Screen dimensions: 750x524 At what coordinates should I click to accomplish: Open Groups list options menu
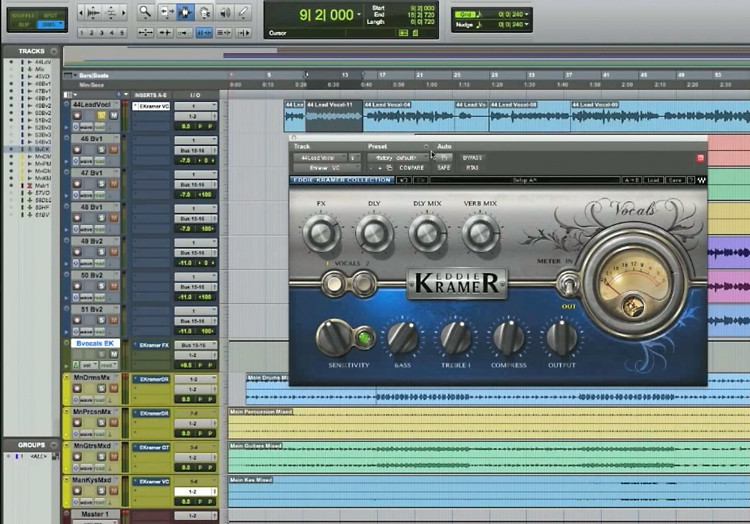click(54, 445)
